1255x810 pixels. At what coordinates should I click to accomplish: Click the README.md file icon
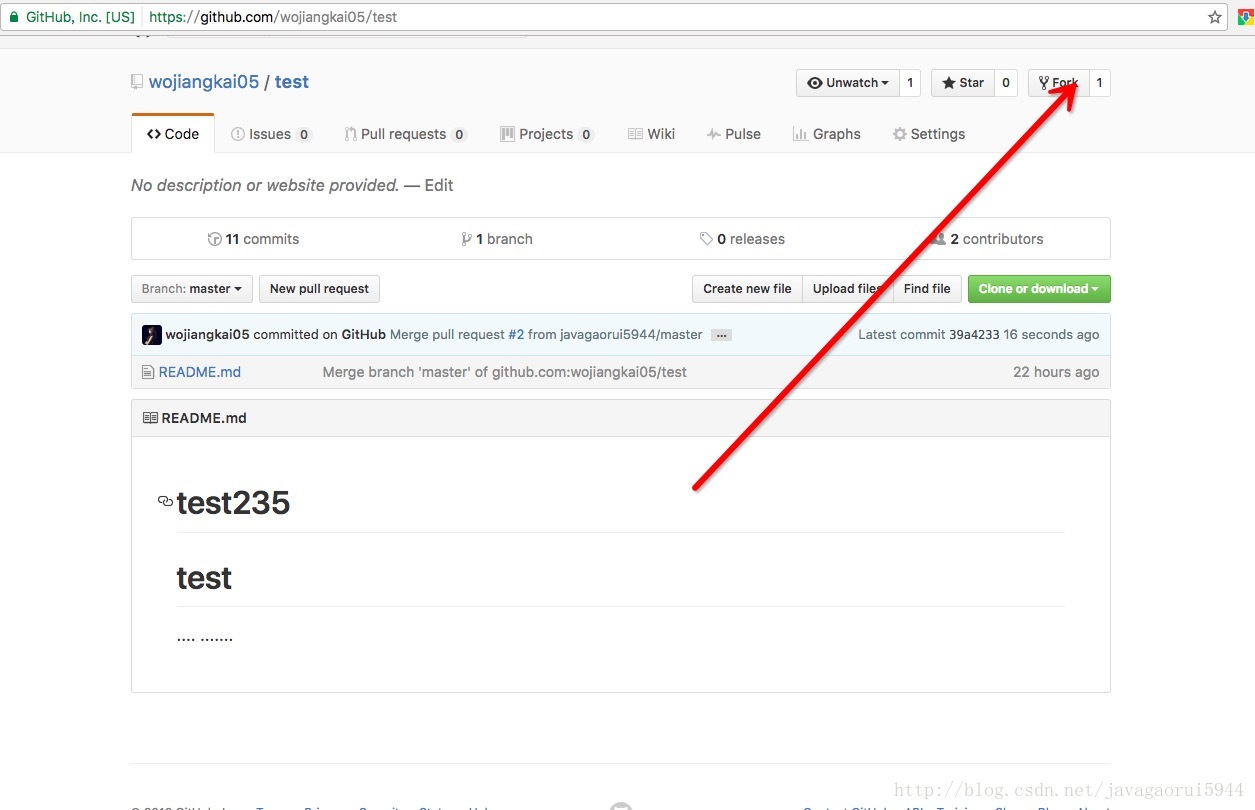(148, 372)
